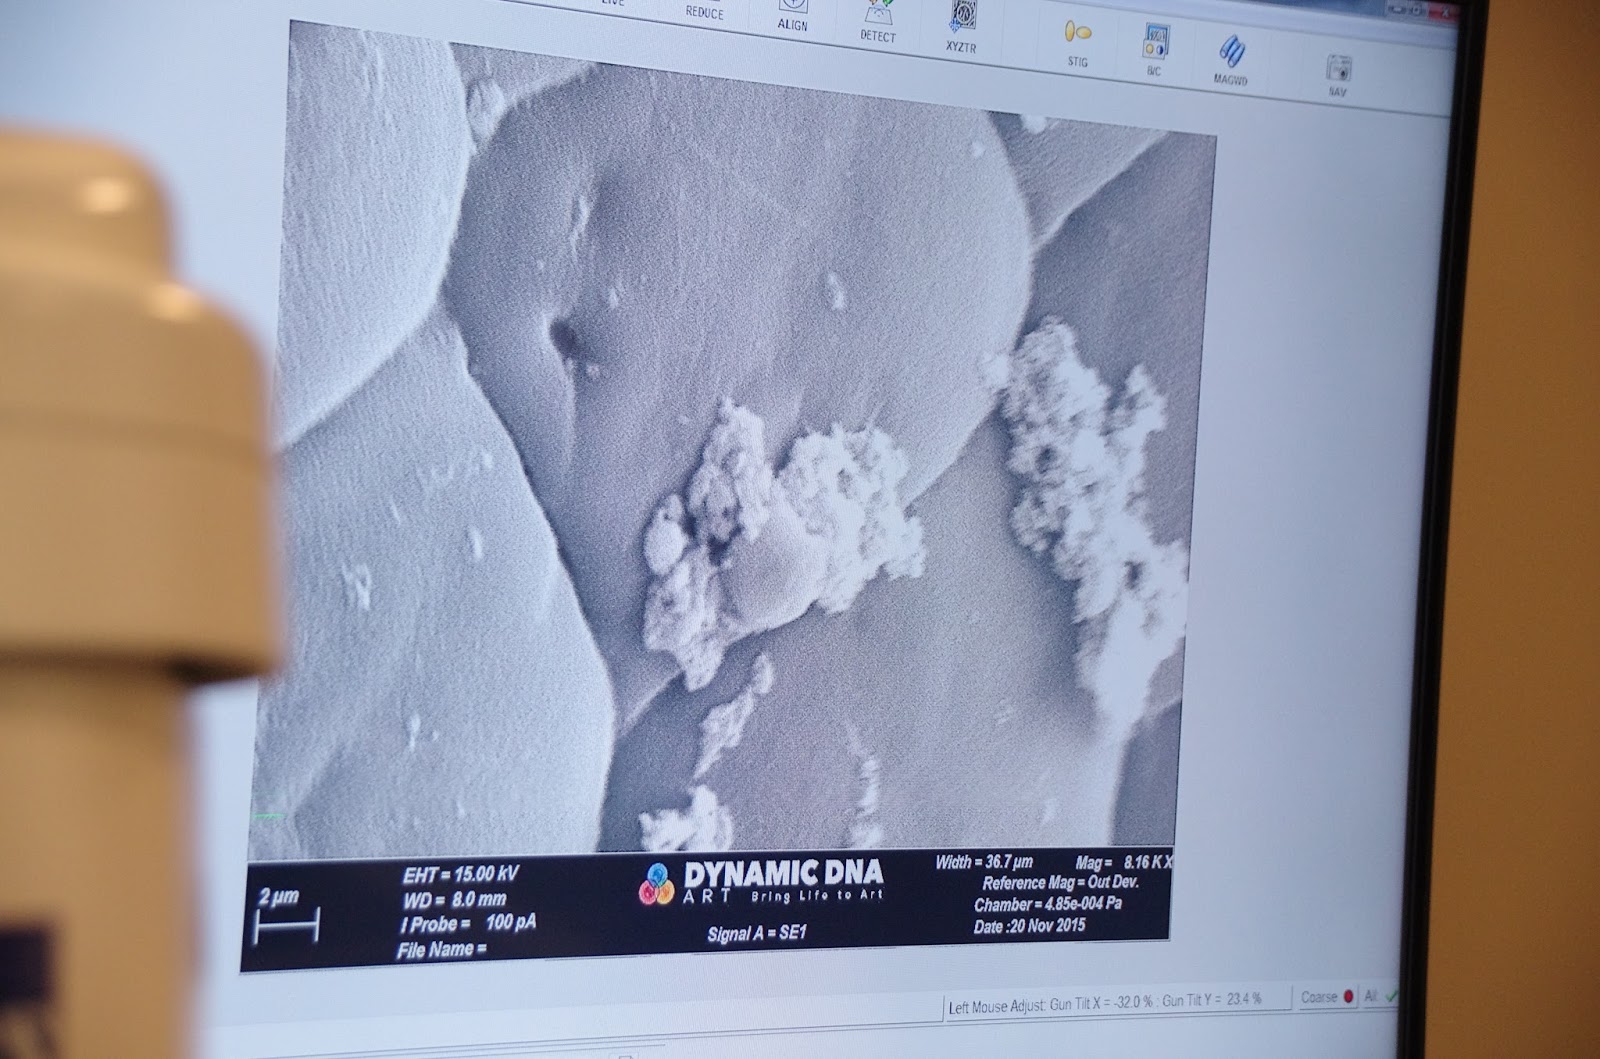This screenshot has height=1059, width=1600.
Task: Click the Width = 36.7 µm readout
Action: pos(984,862)
